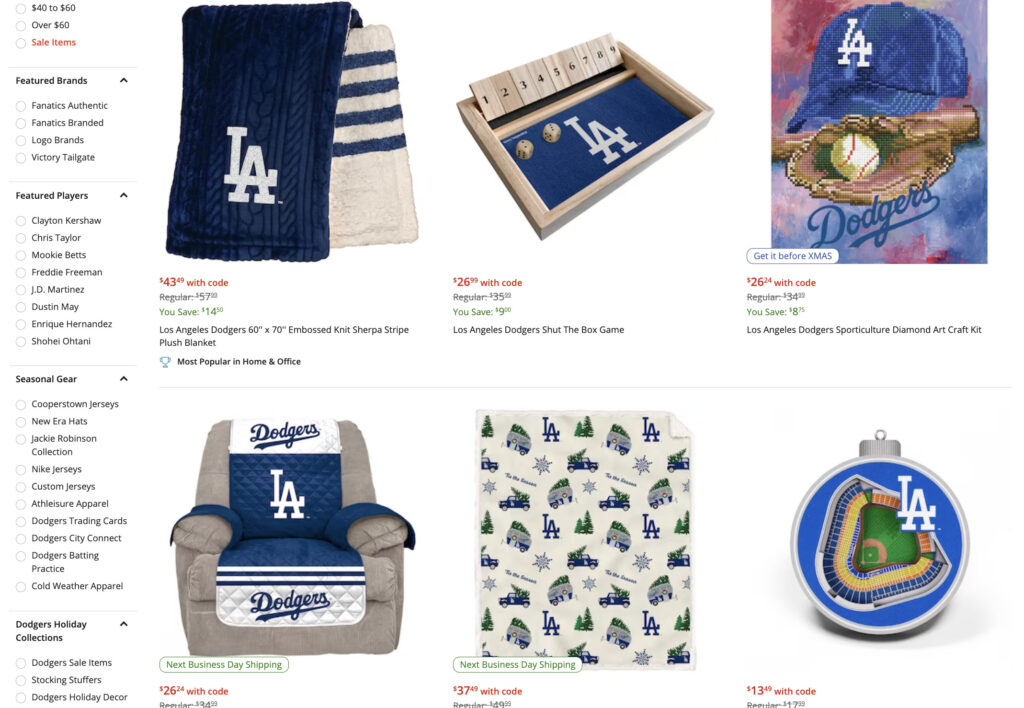Click the Get it before XMAS badge

[792, 256]
